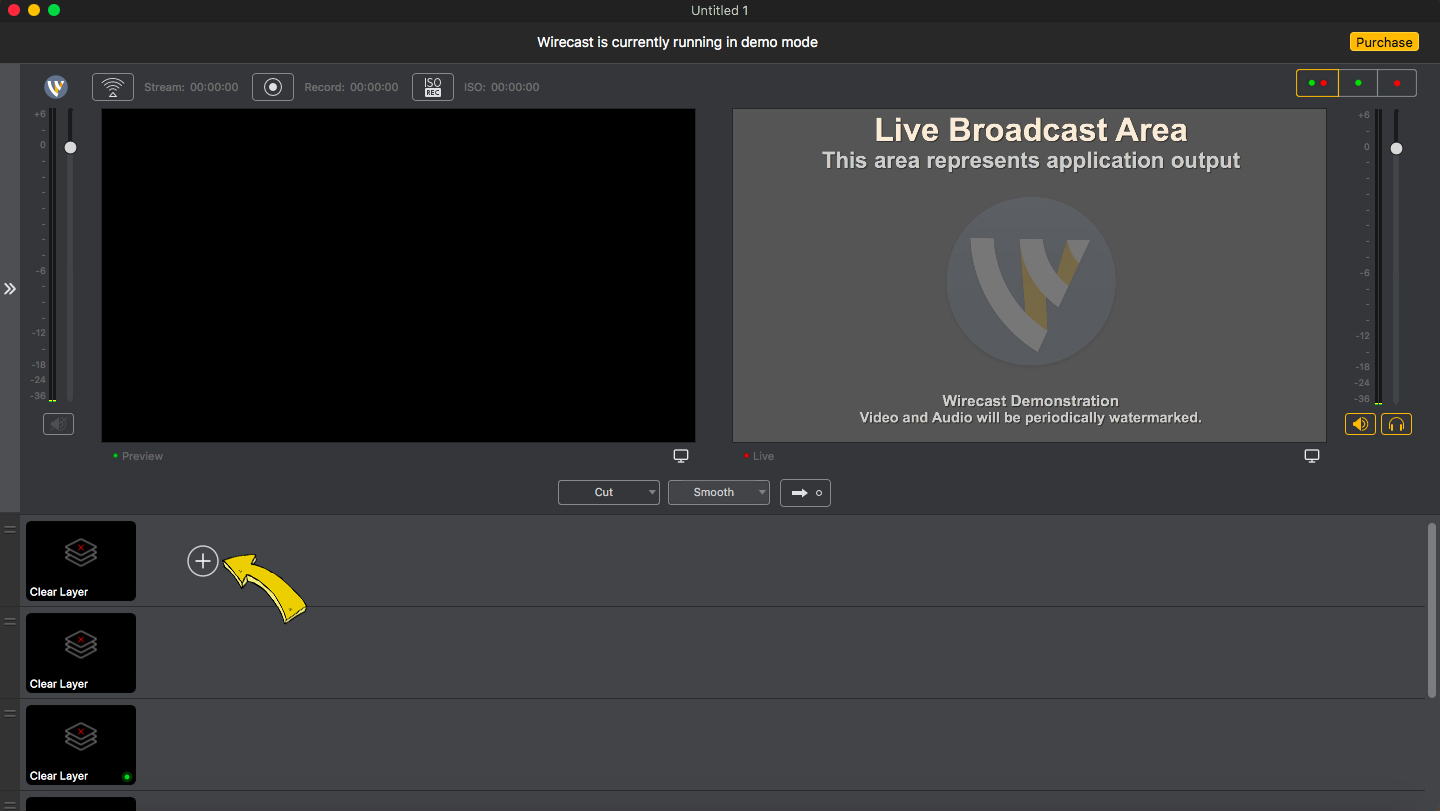1440x811 pixels.
Task: Expand the left sidebar with double chevron
Action: point(10,288)
